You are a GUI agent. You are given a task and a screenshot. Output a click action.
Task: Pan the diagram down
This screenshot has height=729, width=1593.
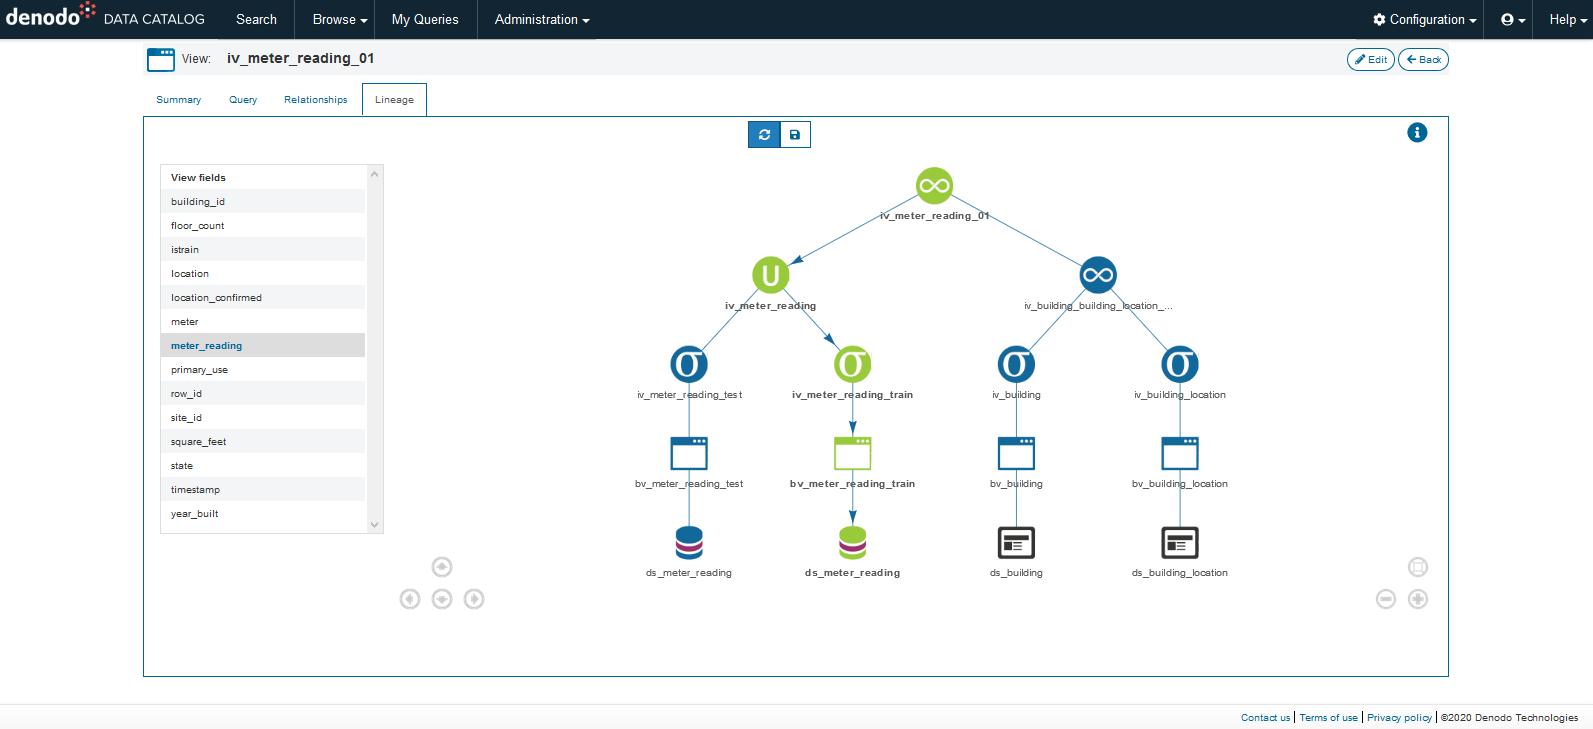click(442, 599)
